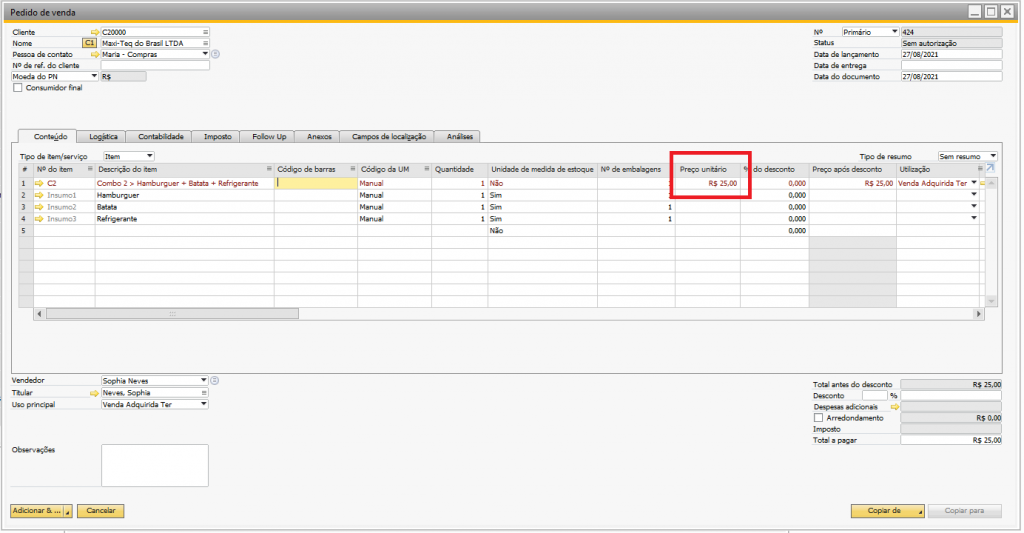This screenshot has width=1024, height=533.
Task: Open the Pessoa de contato info icon
Action: 215,55
